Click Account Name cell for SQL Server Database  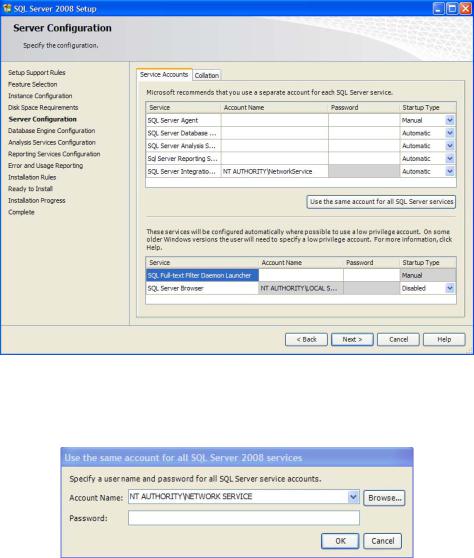tap(274, 133)
